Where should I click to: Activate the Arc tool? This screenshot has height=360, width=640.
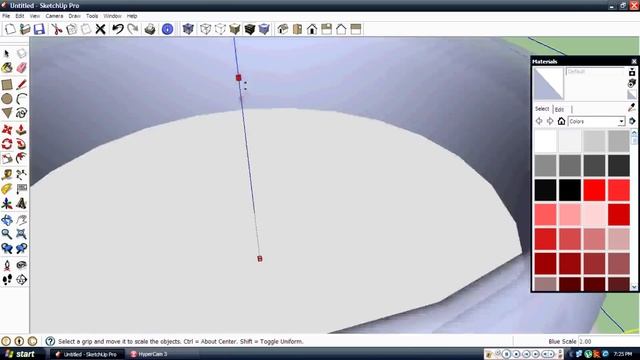pyautogui.click(x=22, y=98)
